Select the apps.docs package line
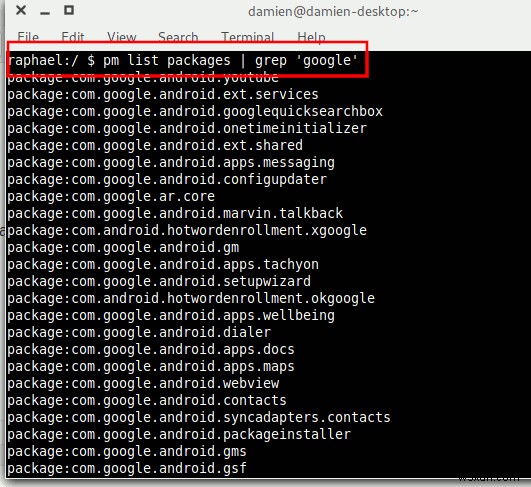 pyautogui.click(x=151, y=350)
